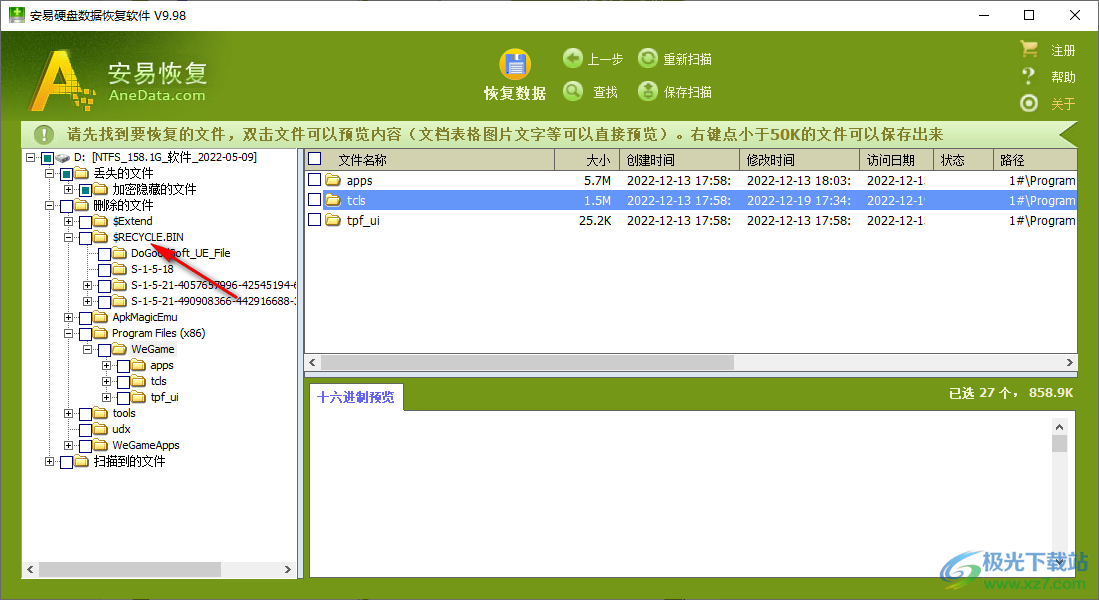This screenshot has width=1099, height=600.
Task: Expand the $Extend tree node
Action: point(69,221)
